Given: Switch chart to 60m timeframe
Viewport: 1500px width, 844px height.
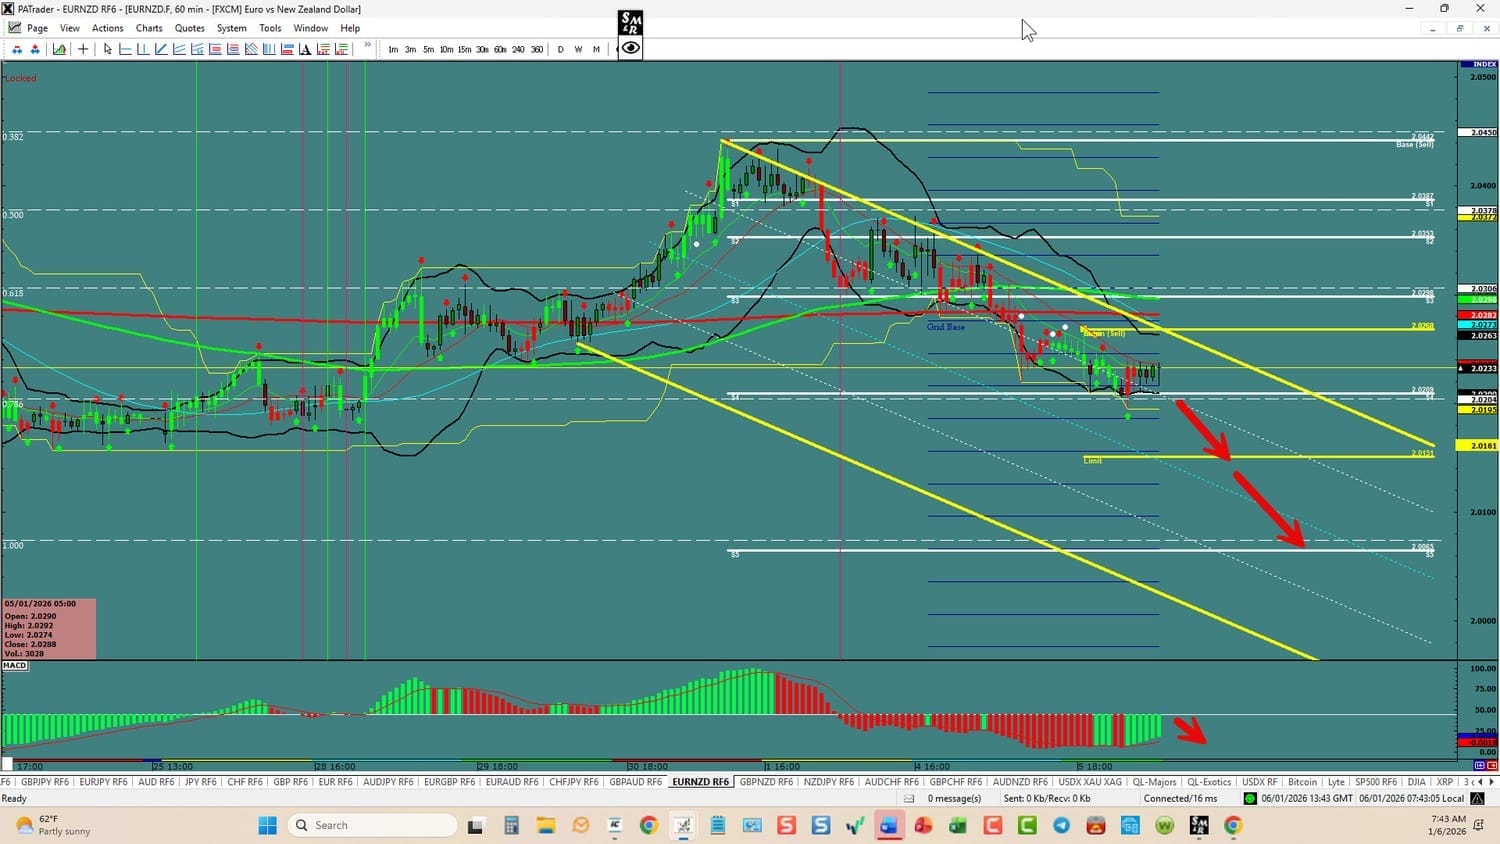Looking at the screenshot, I should tap(500, 49).
